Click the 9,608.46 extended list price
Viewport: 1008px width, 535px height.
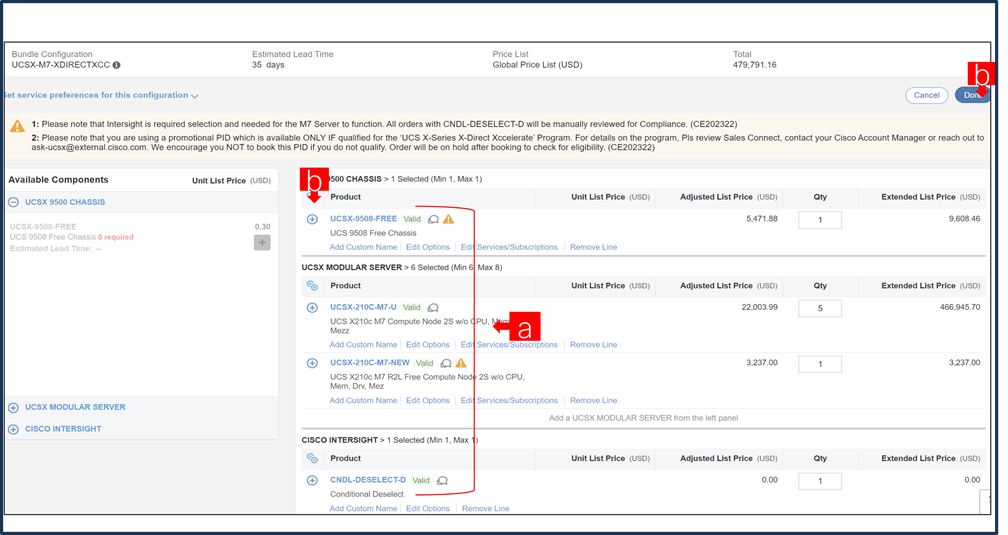pyautogui.click(x=964, y=219)
